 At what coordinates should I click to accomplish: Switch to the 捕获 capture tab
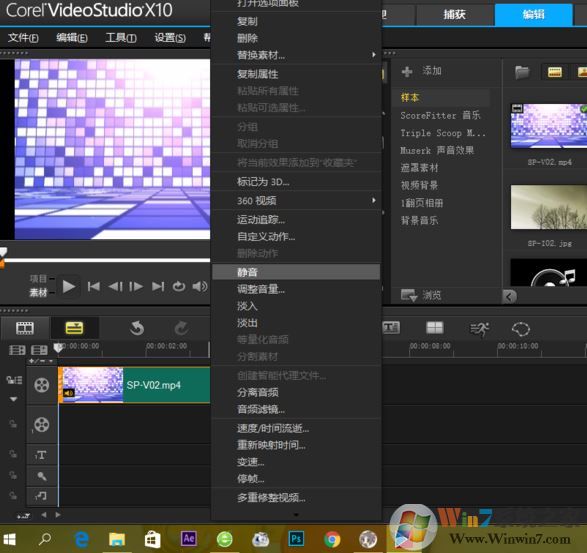pyautogui.click(x=454, y=15)
